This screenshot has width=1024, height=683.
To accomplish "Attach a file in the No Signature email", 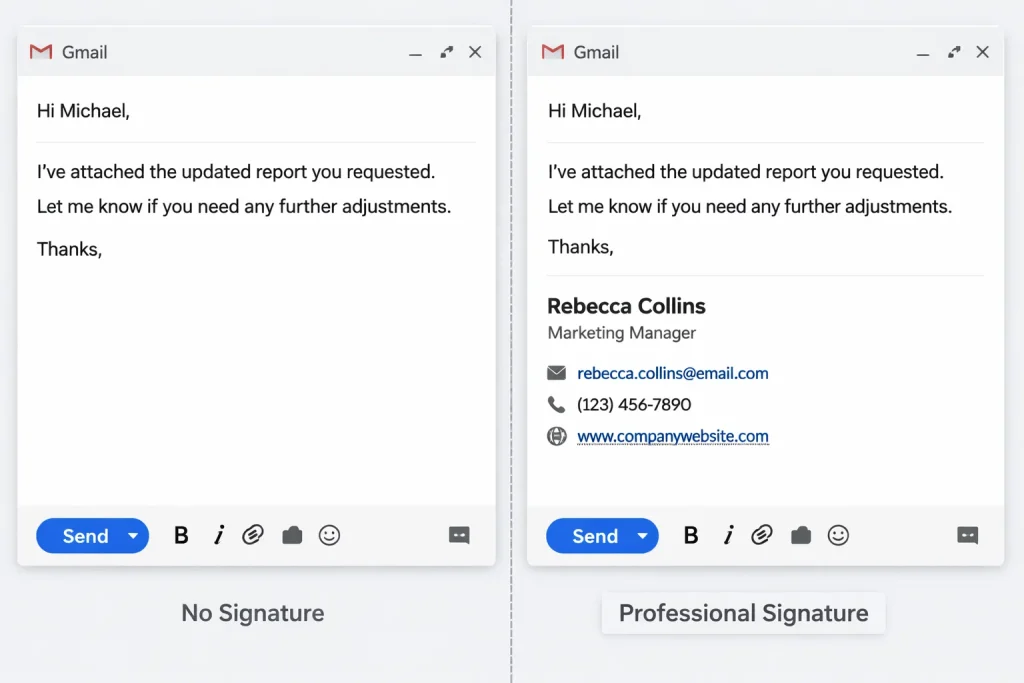I will click(253, 536).
